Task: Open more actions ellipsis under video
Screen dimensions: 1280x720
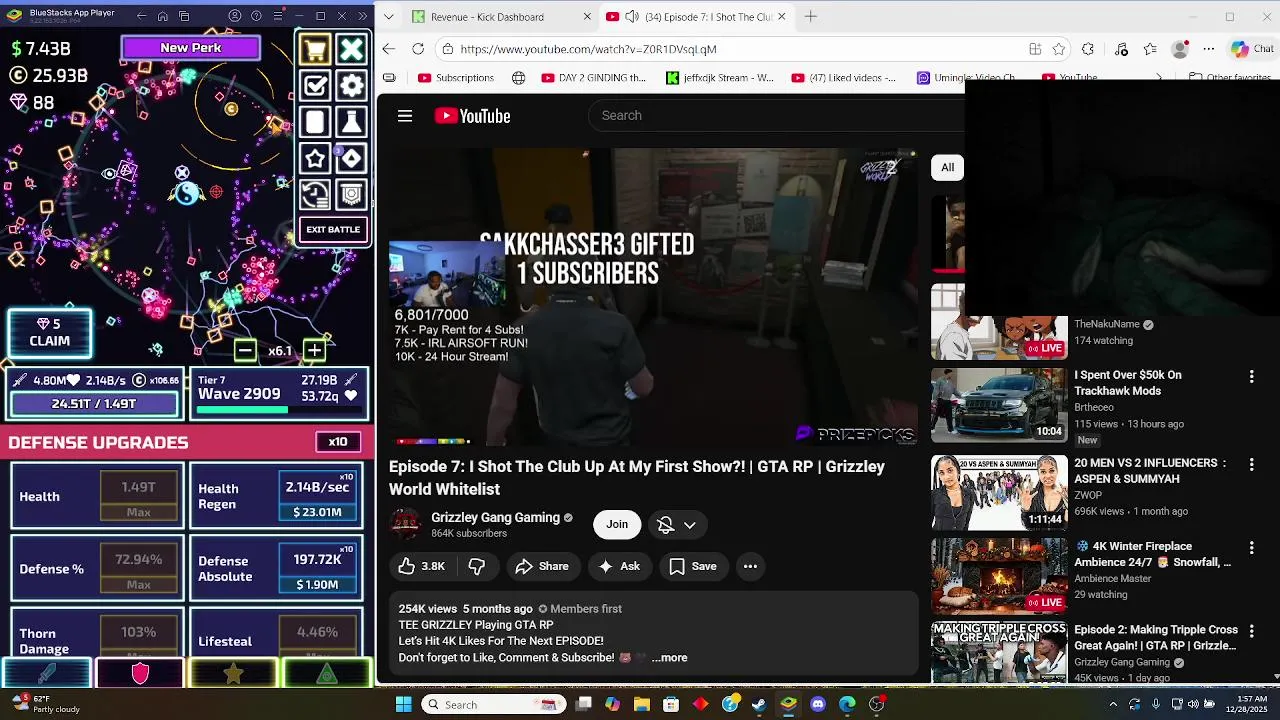Action: pyautogui.click(x=750, y=566)
